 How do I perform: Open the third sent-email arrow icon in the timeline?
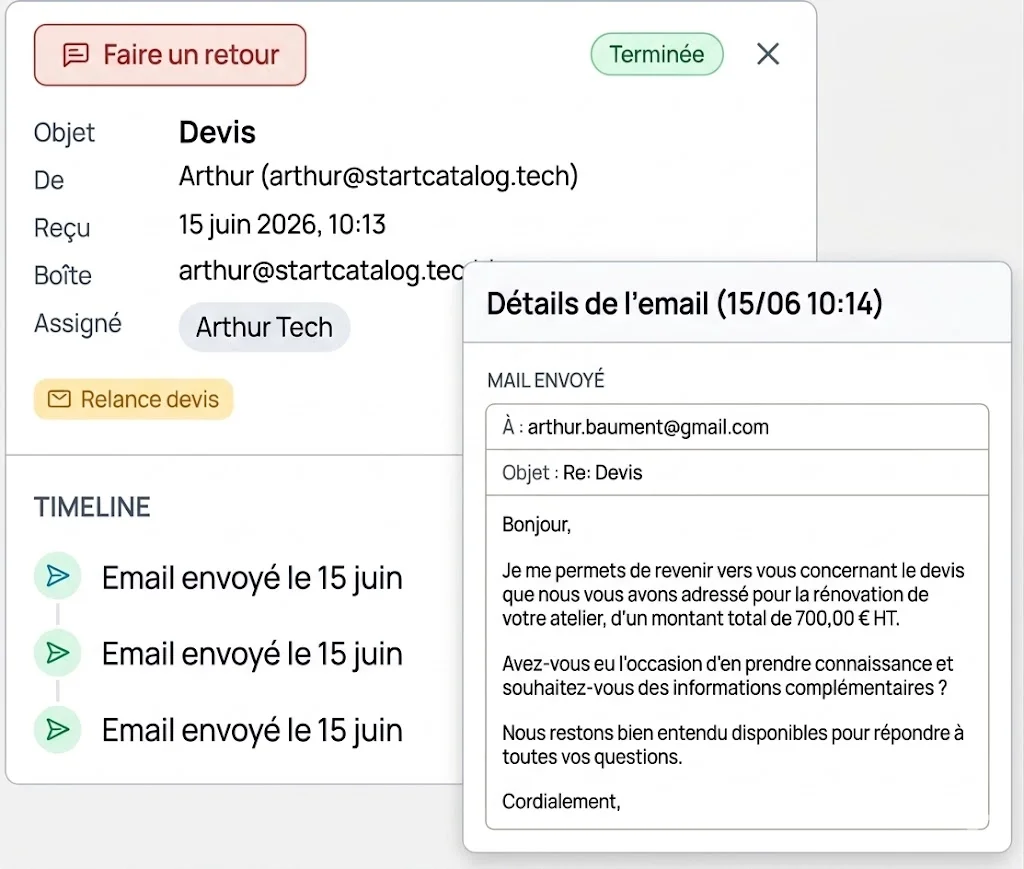[57, 729]
